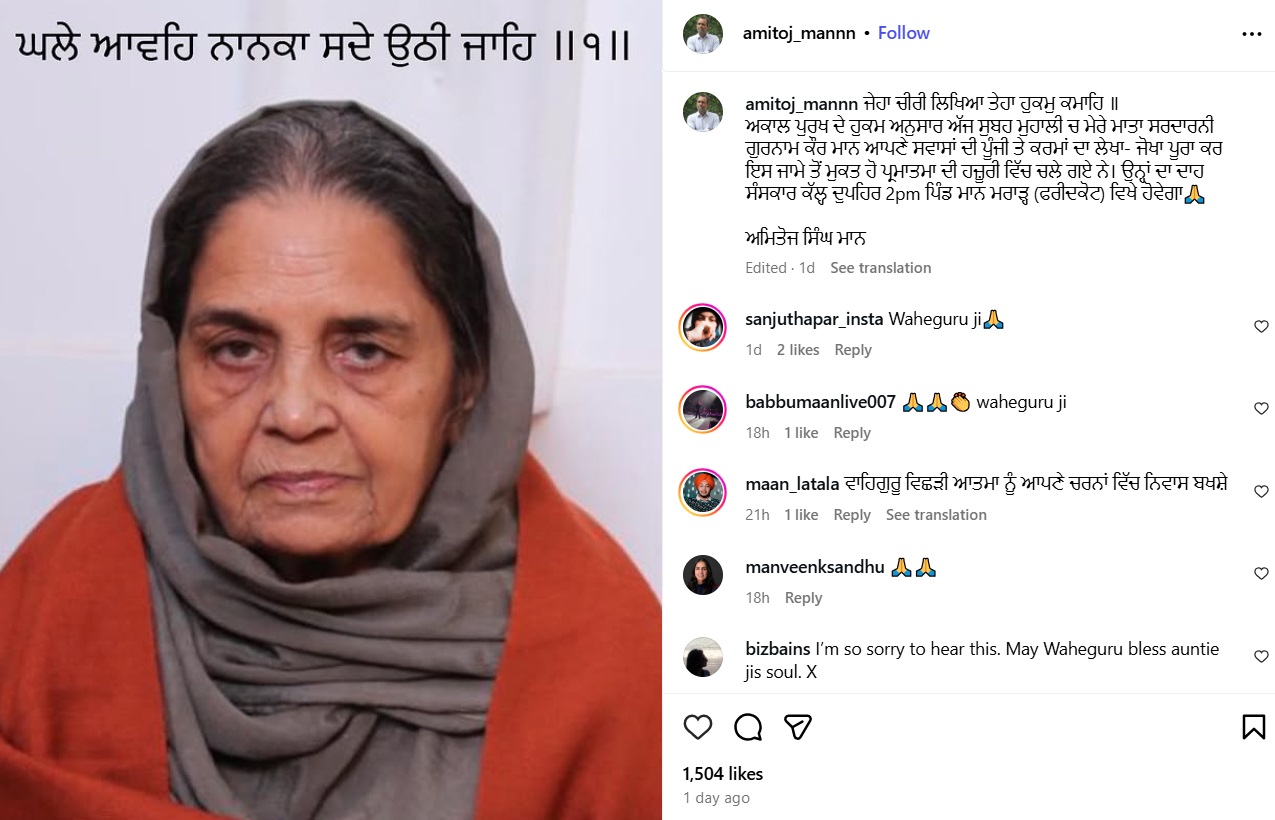Viewport: 1275px width, 820px height.
Task: Like sanjuthapar_insta's comment heart
Action: pyautogui.click(x=1261, y=327)
